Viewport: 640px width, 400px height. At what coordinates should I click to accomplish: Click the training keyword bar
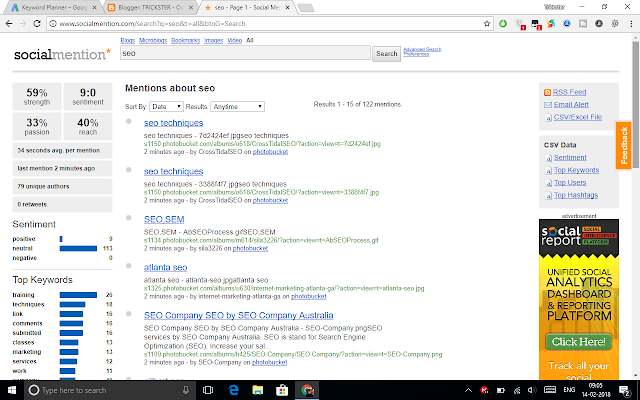[x=78, y=295]
